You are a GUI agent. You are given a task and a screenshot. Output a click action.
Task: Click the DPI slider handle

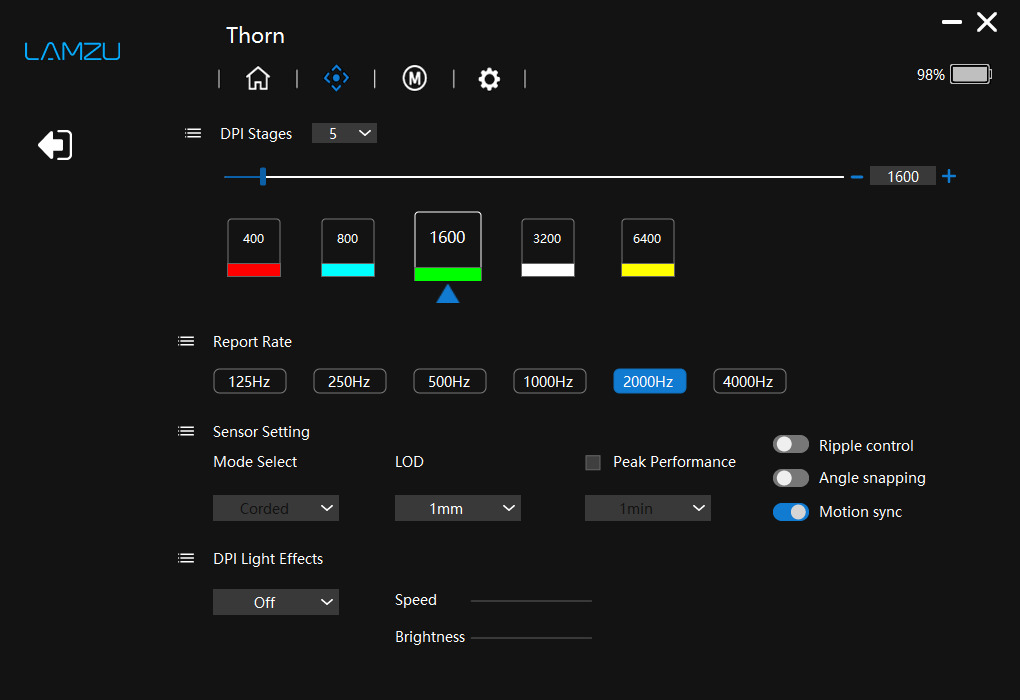(x=263, y=176)
